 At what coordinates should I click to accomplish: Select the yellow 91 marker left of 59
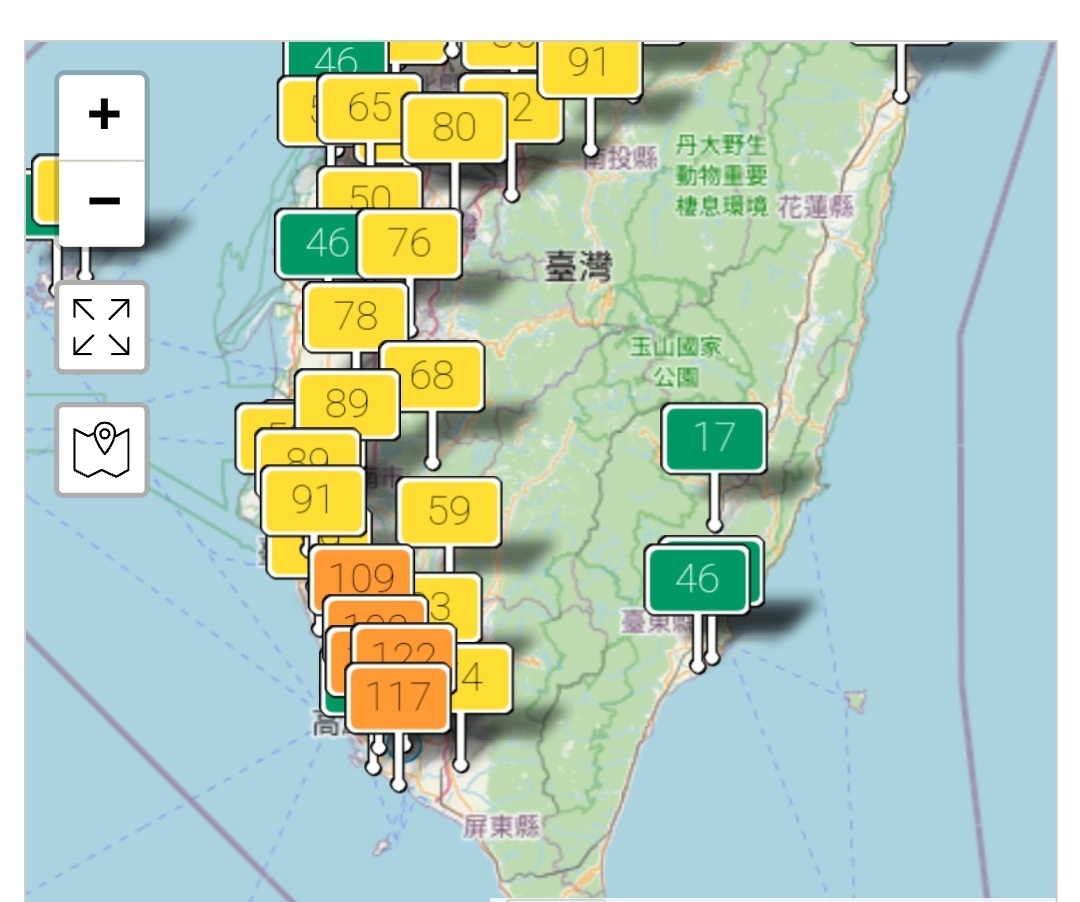point(311,499)
